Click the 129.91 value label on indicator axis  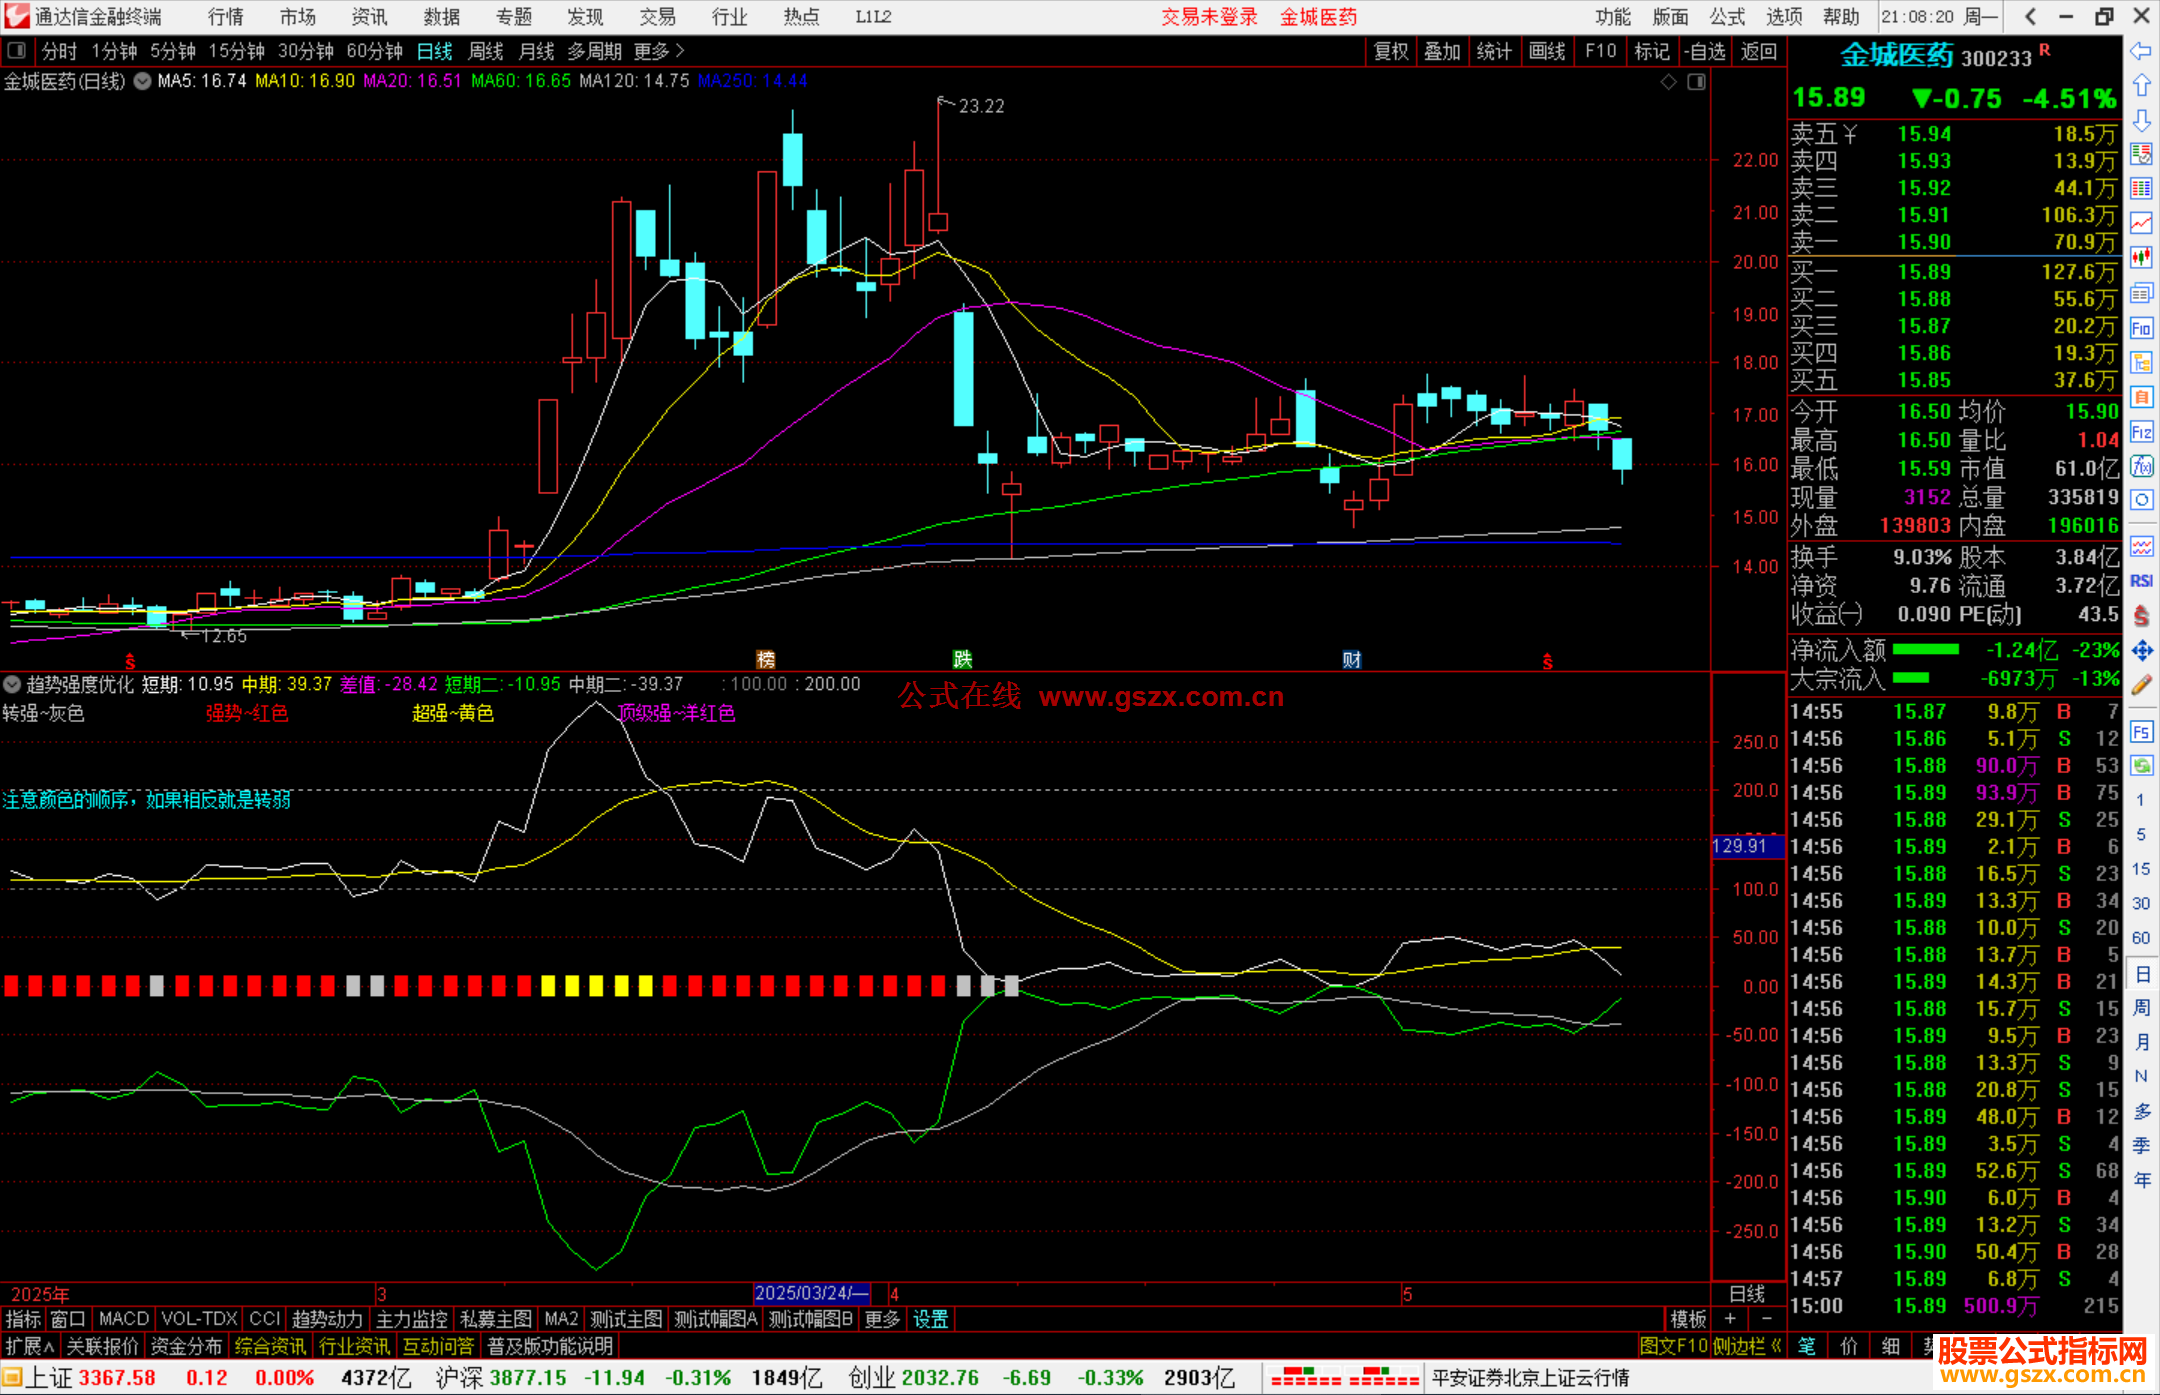pyautogui.click(x=1746, y=846)
